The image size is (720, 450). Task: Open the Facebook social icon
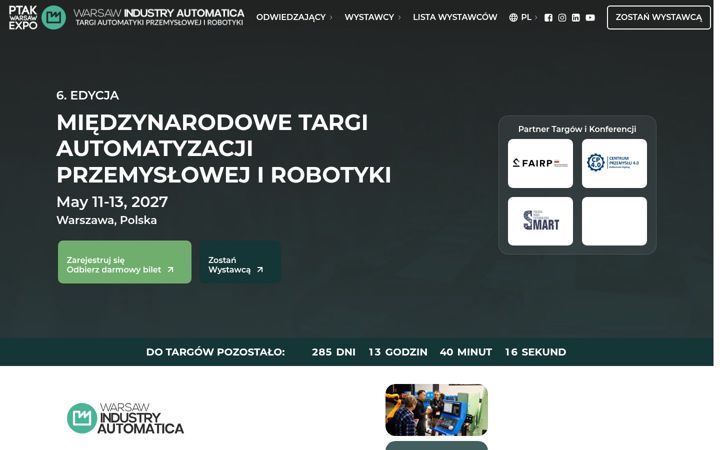point(548,17)
